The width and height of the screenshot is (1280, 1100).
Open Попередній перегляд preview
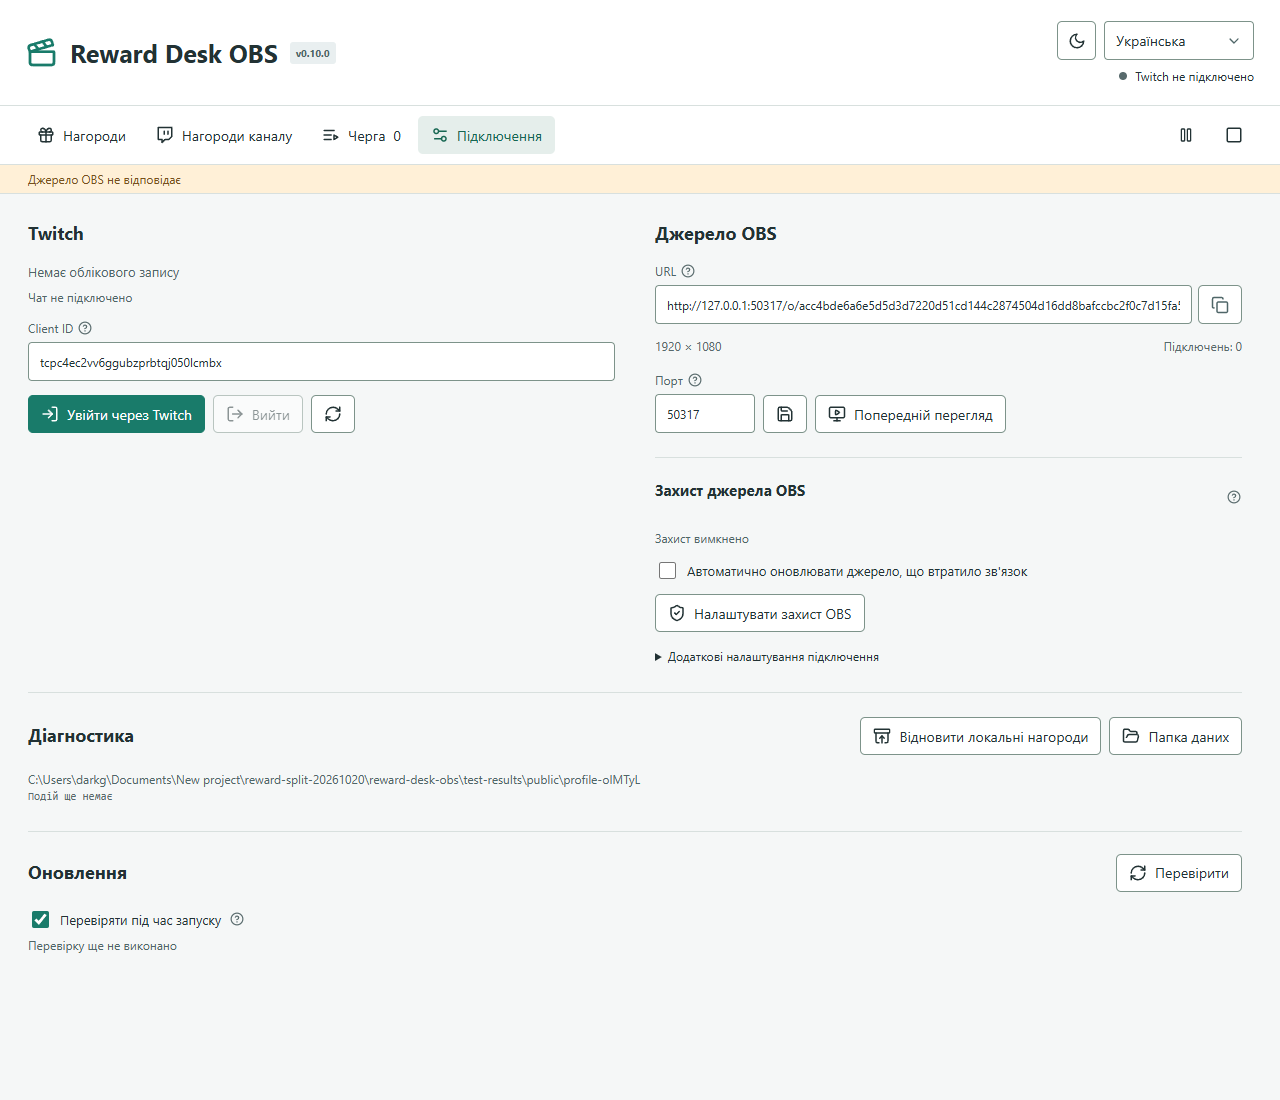(910, 414)
